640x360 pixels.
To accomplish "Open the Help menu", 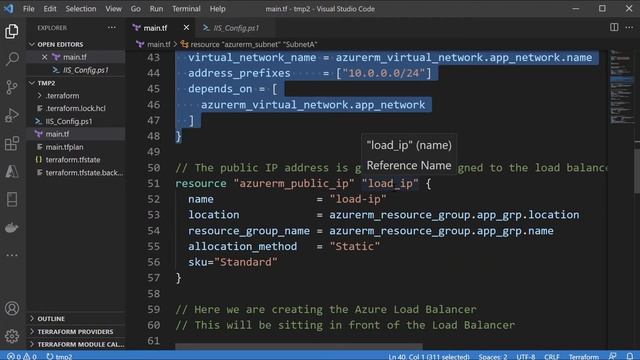I will coord(218,9).
